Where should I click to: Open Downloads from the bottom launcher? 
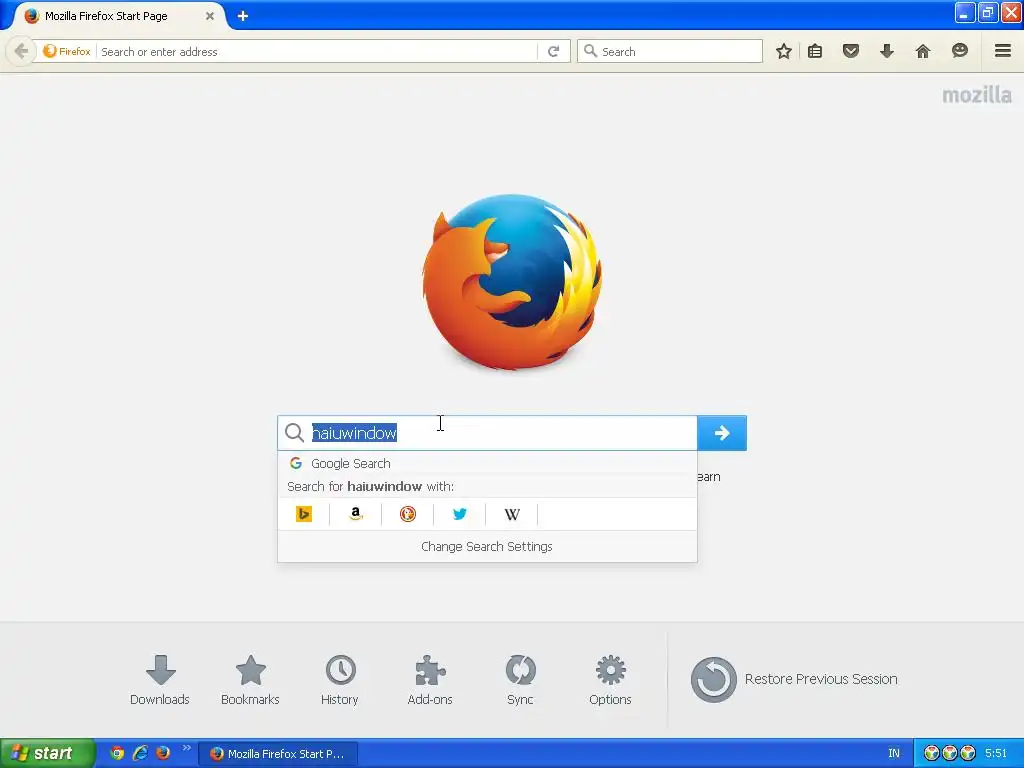point(160,680)
